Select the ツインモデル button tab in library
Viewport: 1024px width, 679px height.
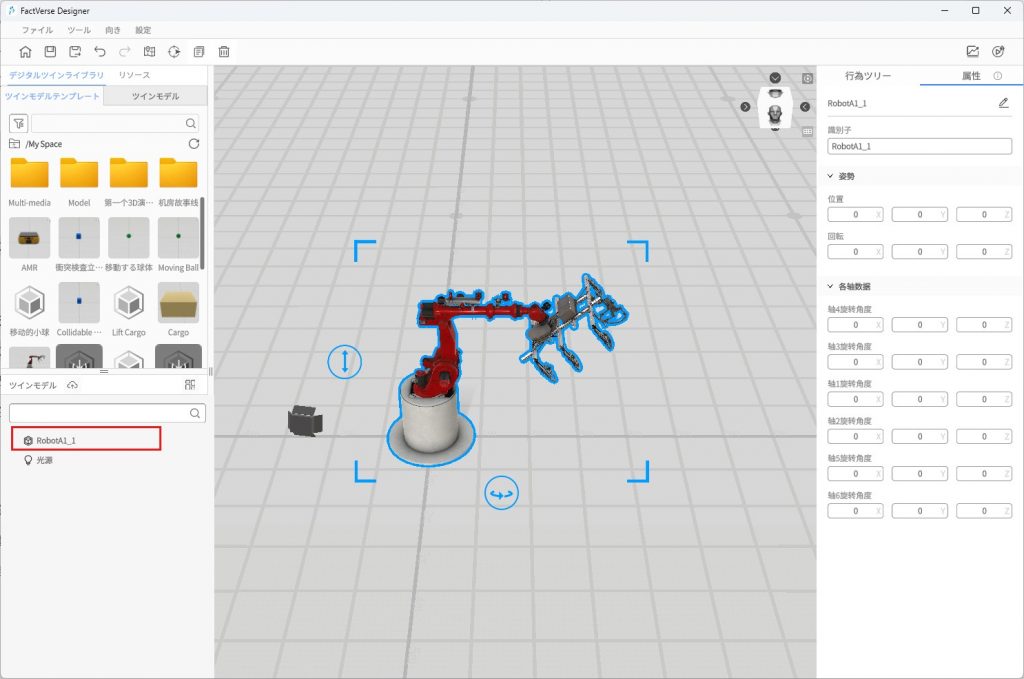tap(156, 97)
